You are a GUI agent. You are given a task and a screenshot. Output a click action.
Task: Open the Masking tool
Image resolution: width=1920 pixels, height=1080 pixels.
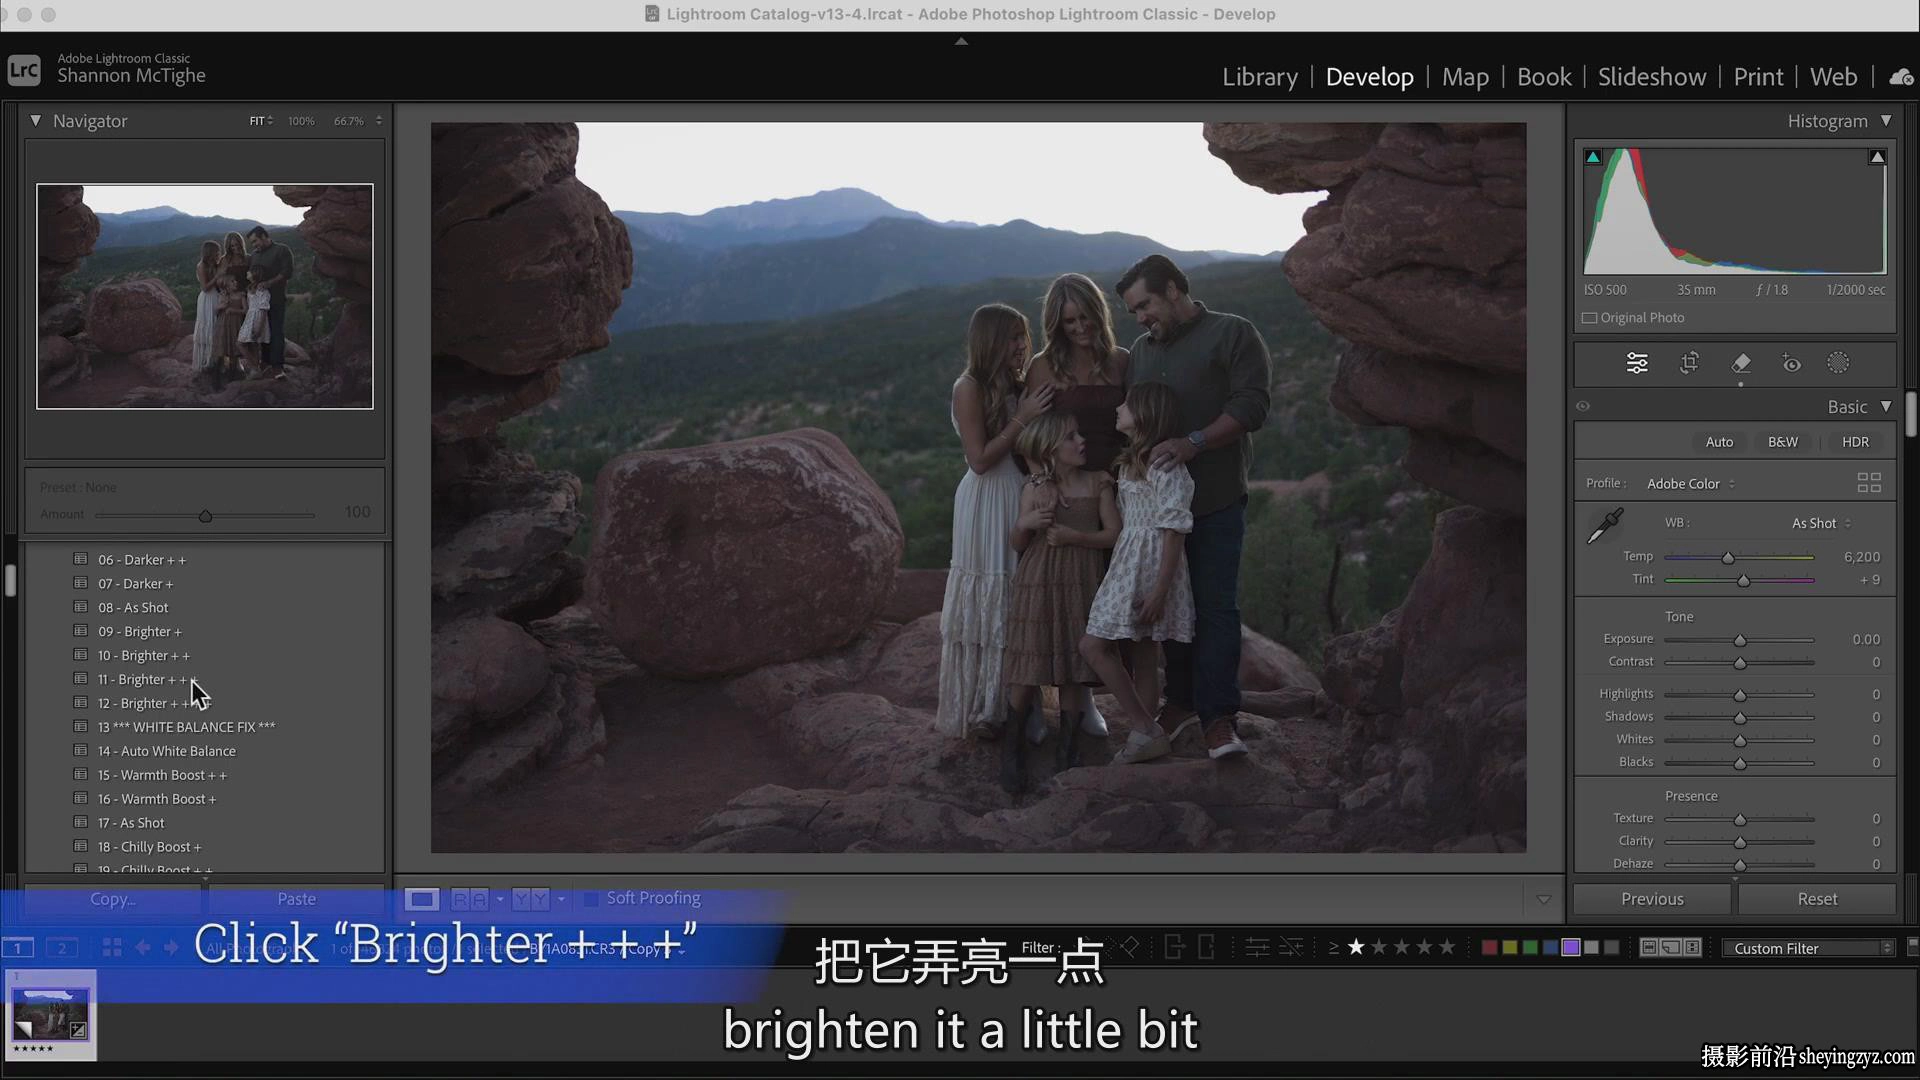[x=1838, y=363]
